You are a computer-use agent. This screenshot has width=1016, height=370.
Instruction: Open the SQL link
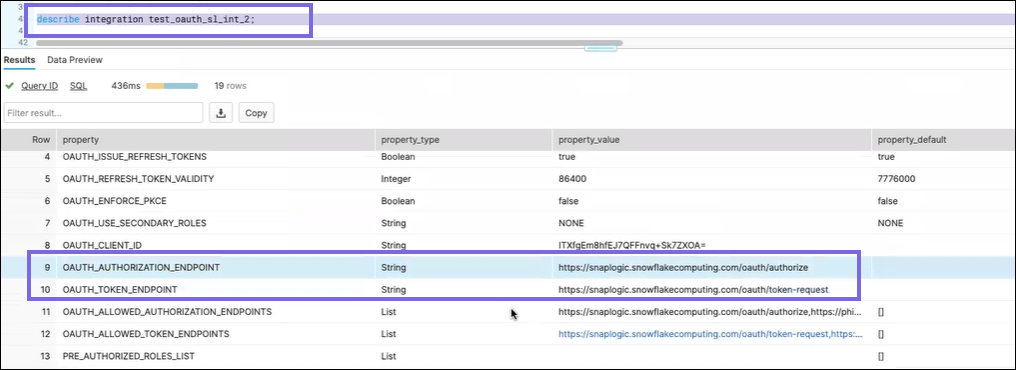tap(78, 86)
